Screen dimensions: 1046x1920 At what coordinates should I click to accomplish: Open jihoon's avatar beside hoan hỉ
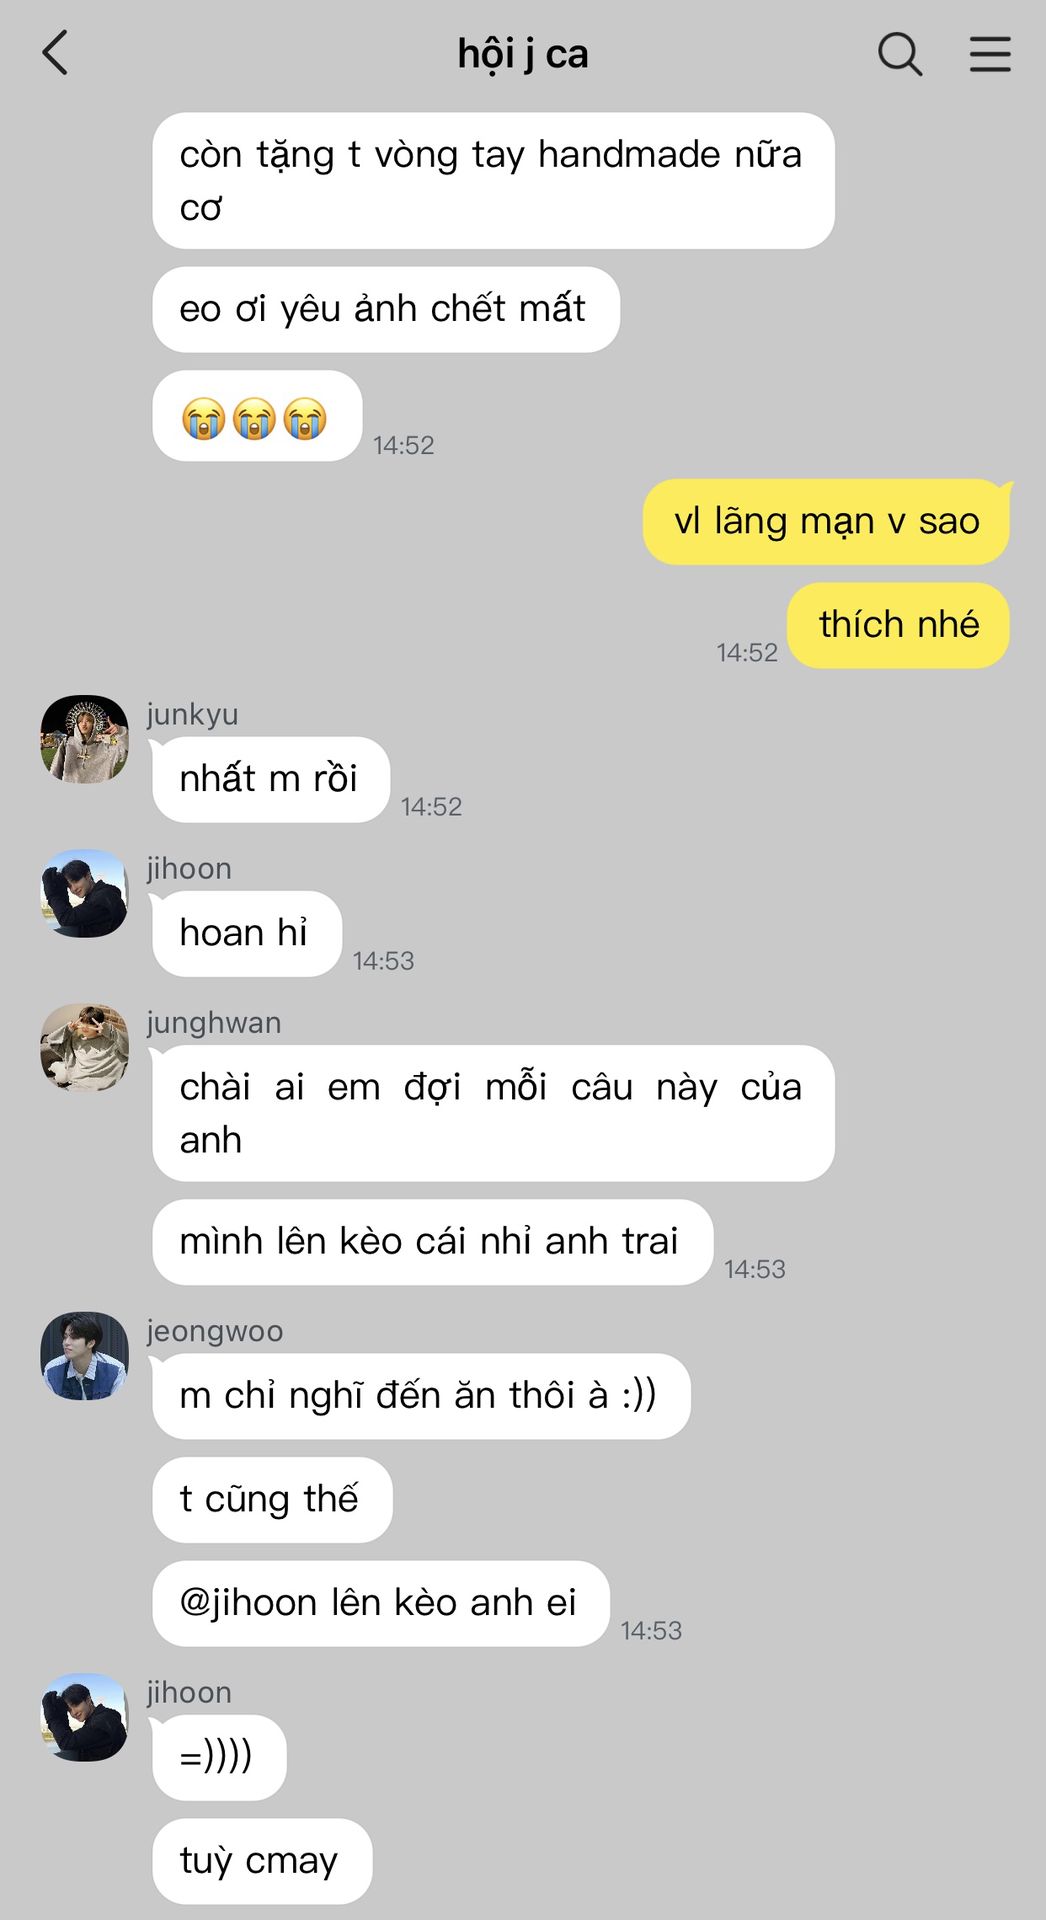pyautogui.click(x=85, y=893)
